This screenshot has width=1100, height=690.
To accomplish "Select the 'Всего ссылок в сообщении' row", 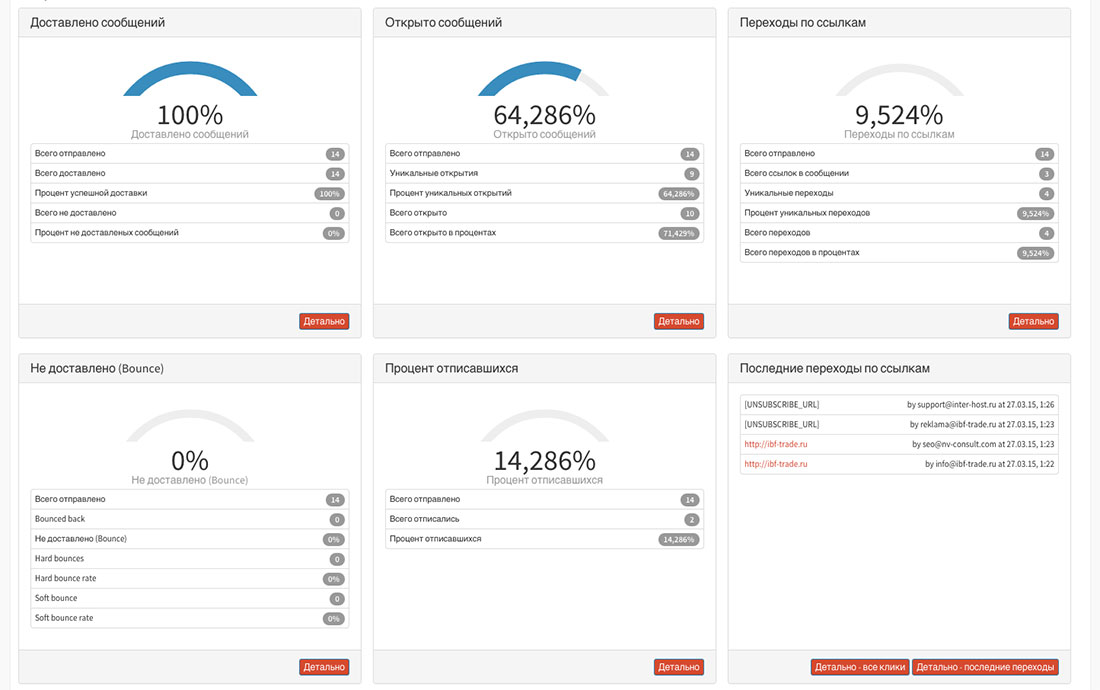I will click(x=899, y=173).
